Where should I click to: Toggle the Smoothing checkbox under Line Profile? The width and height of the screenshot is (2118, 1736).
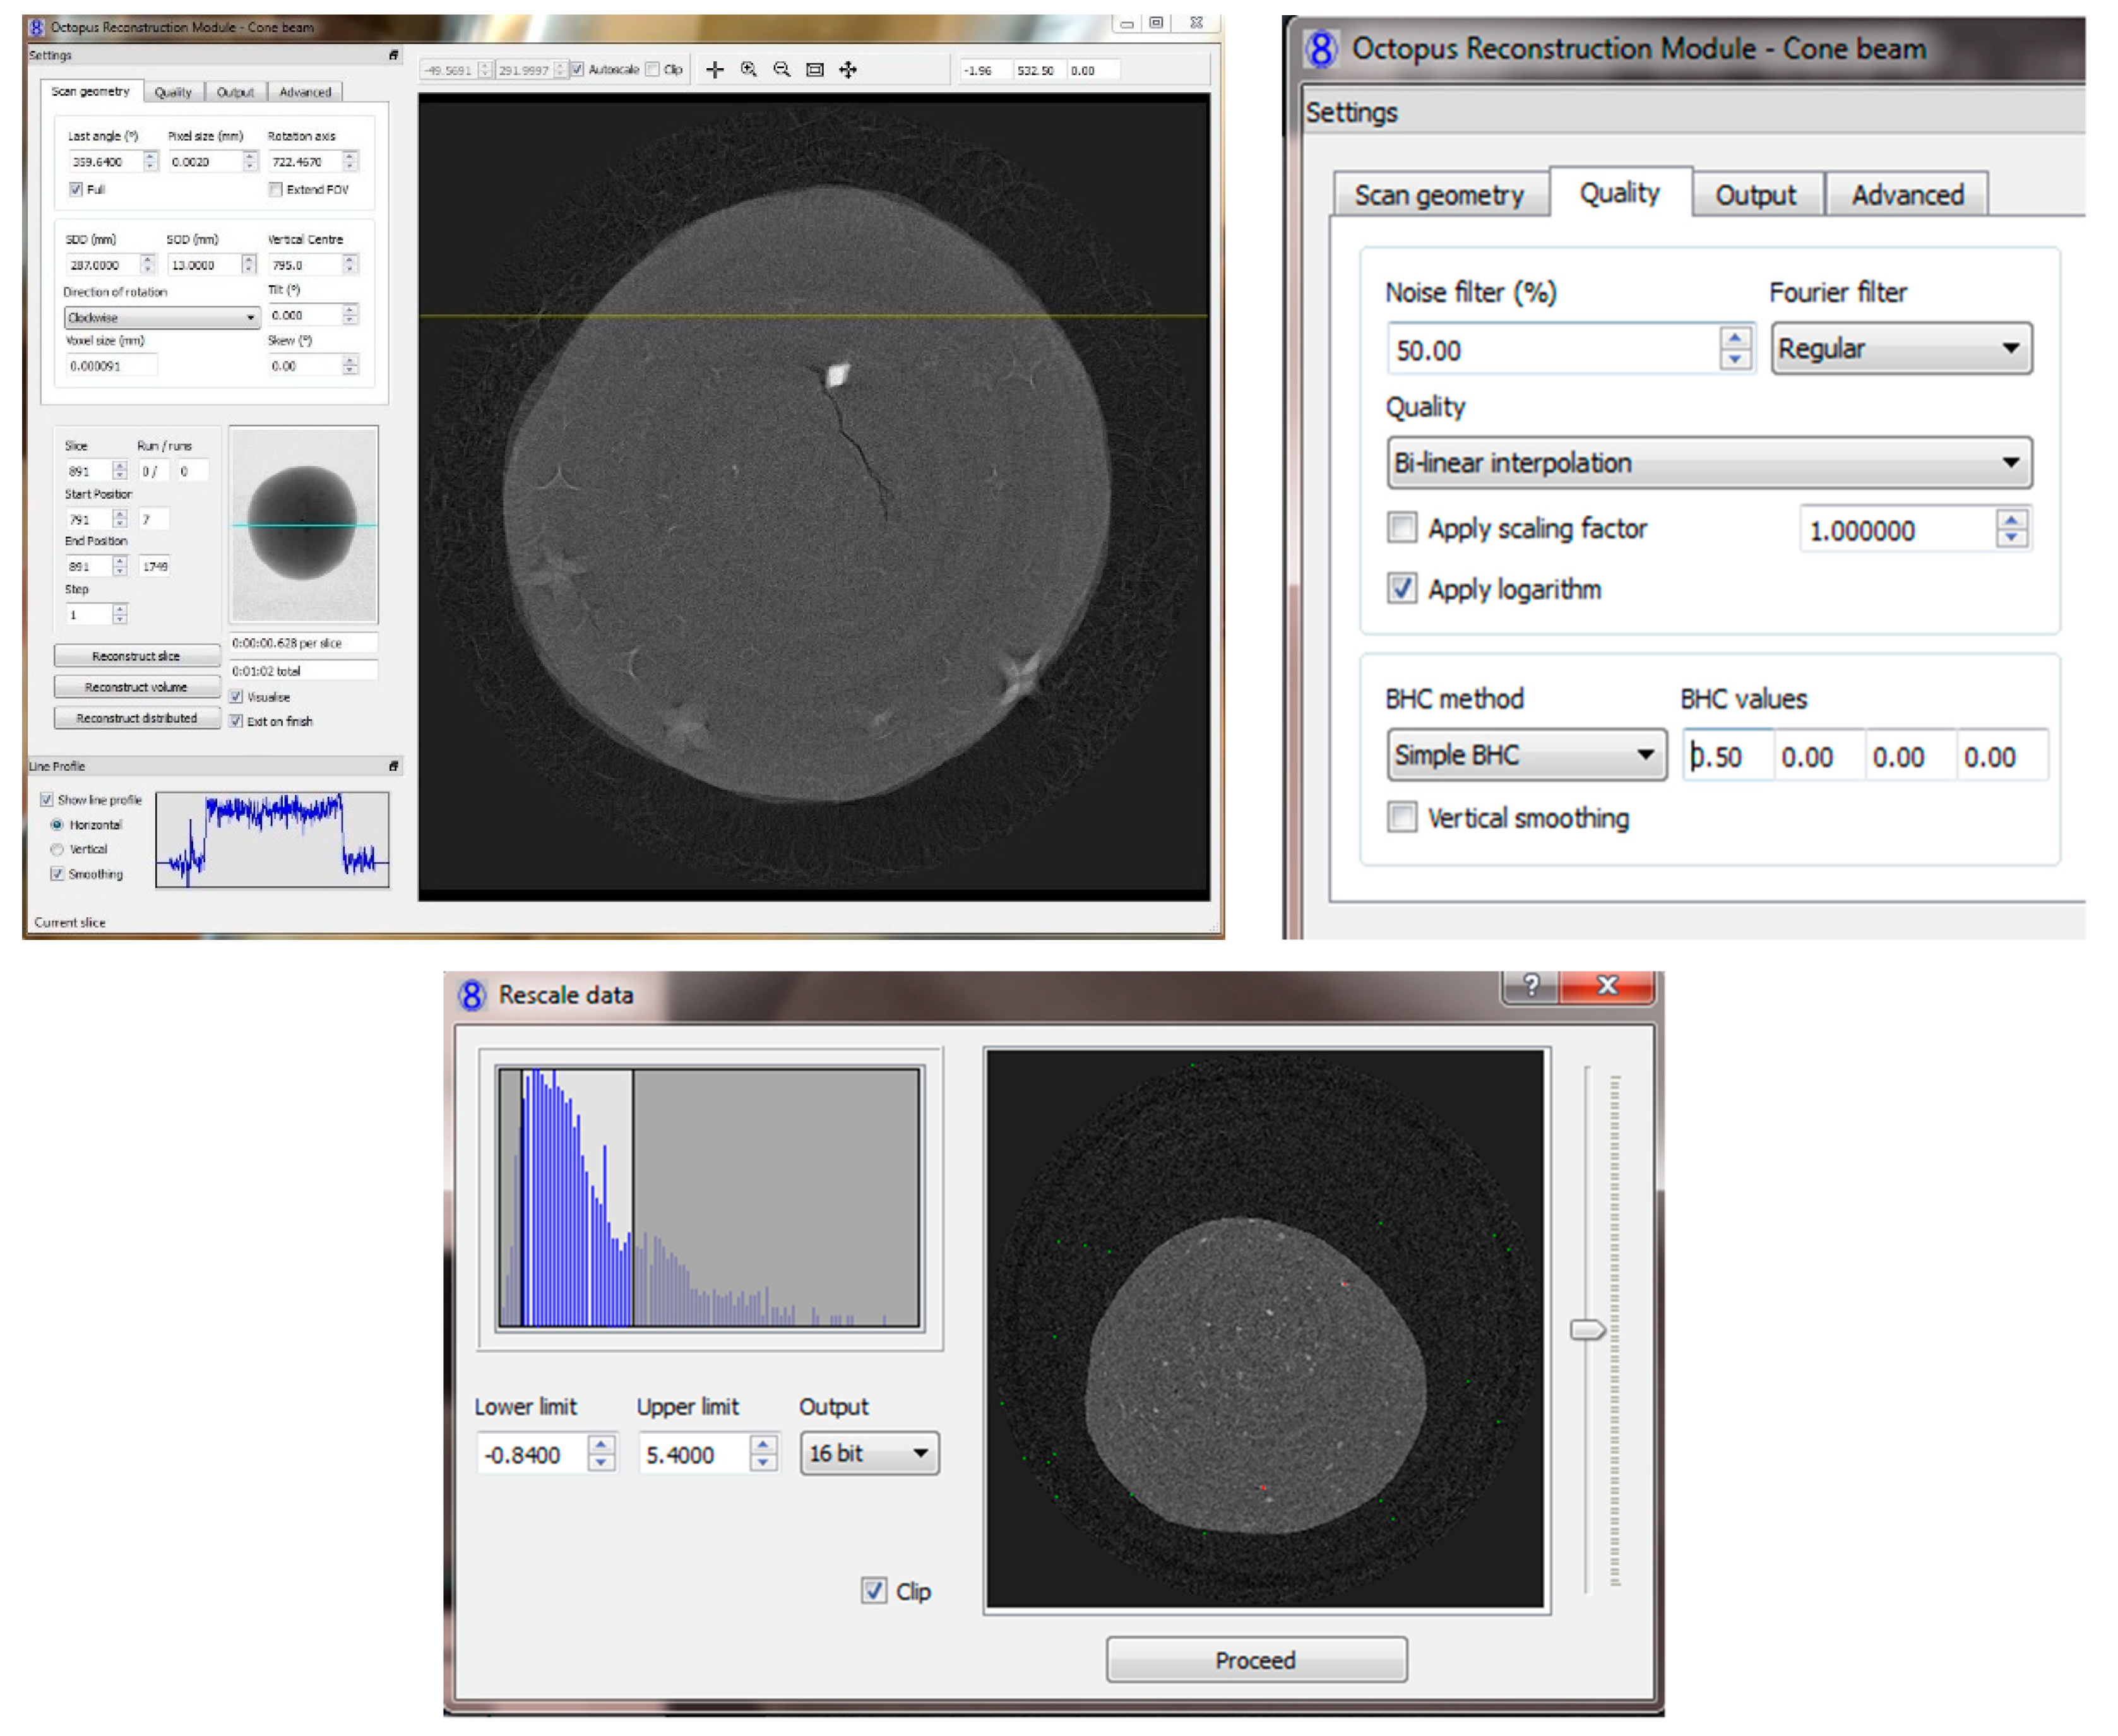point(57,874)
